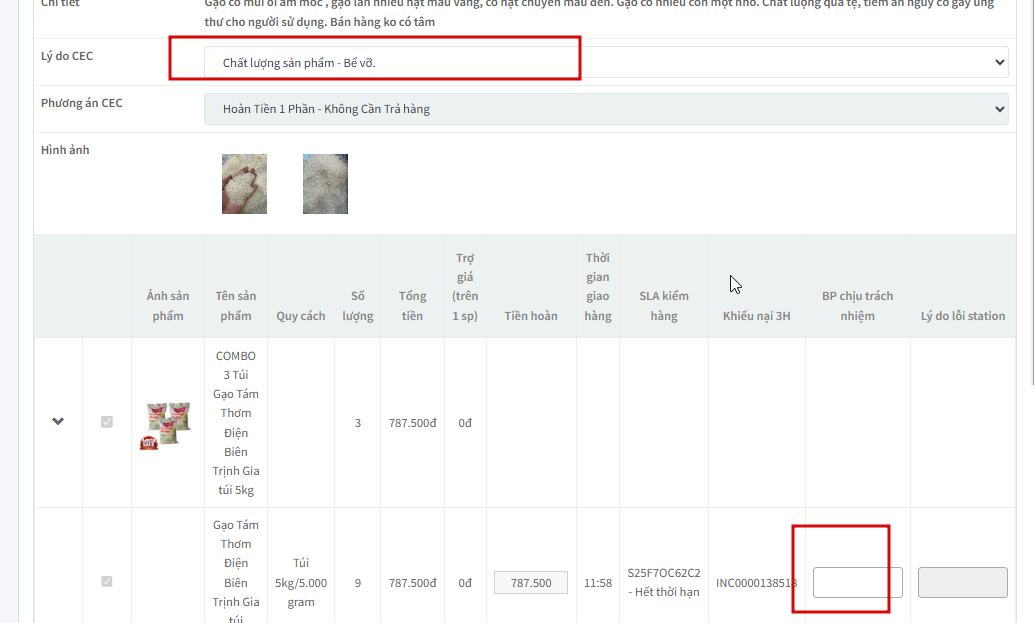Viewport: 1035px width, 623px height.
Task: Select the quantity 9 cell
Action: 358,583
